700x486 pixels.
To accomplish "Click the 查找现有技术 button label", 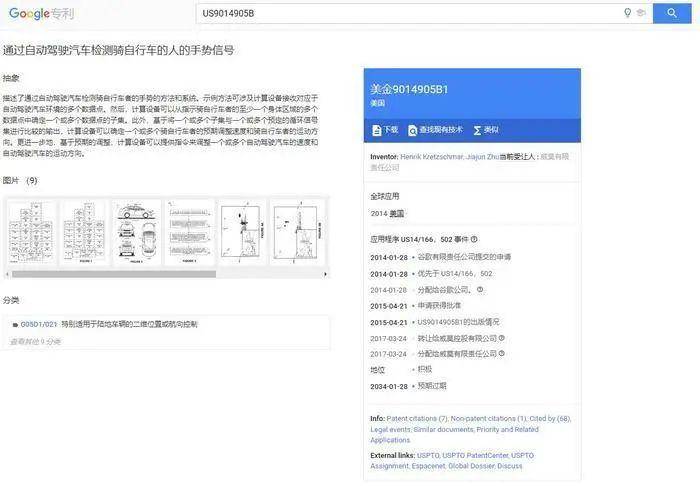I will tap(441, 130).
